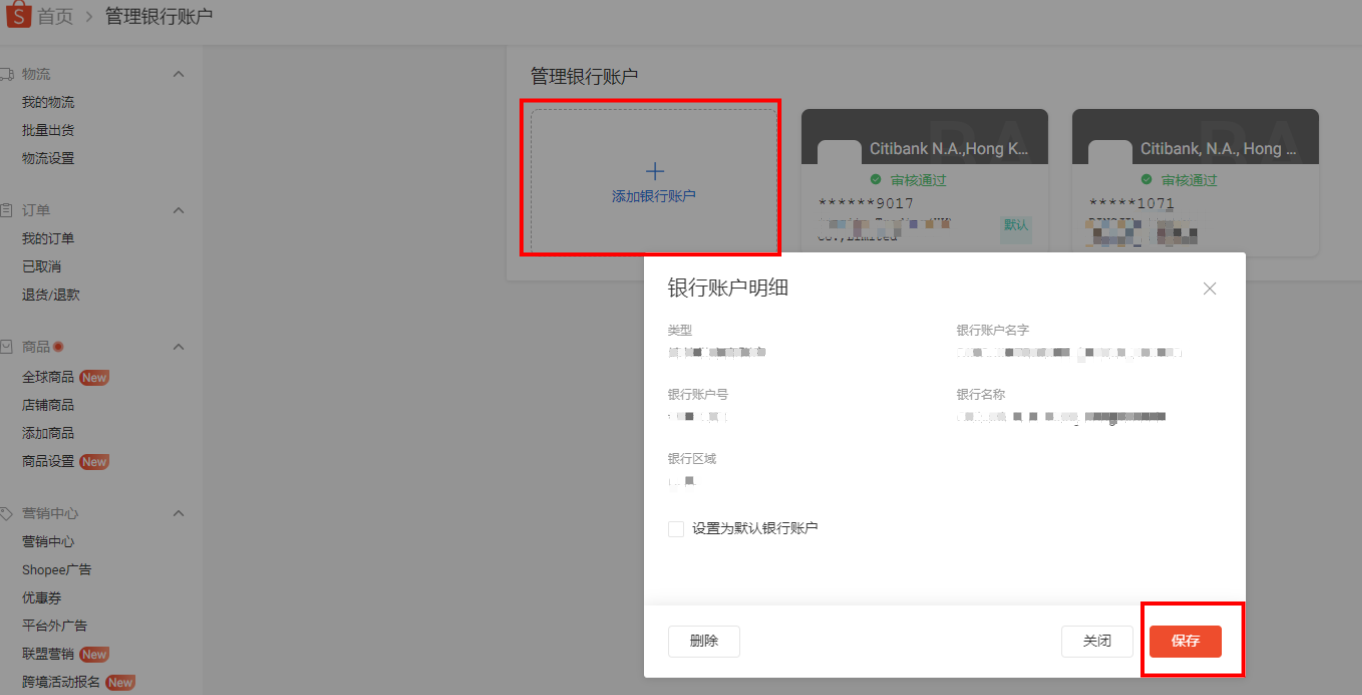
Task: Collapse the 订单 sidebar section
Action: (178, 209)
